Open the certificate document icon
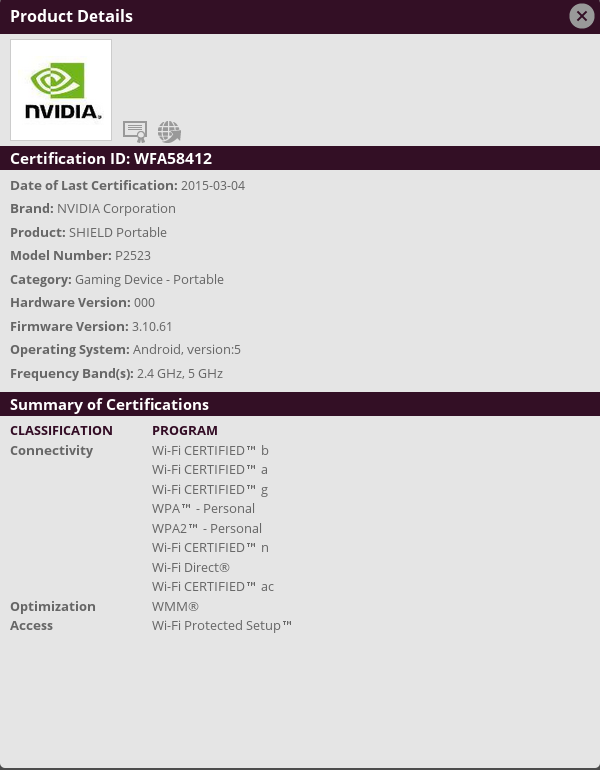 [x=135, y=131]
